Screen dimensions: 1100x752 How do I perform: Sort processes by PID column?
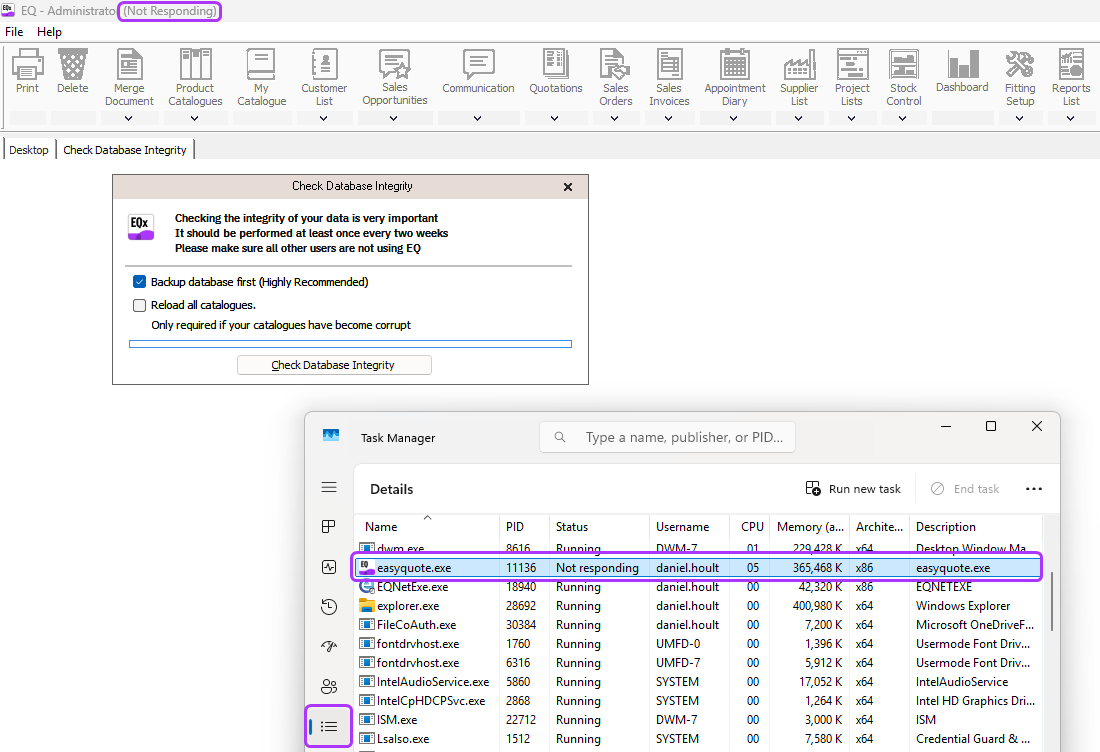click(x=524, y=527)
